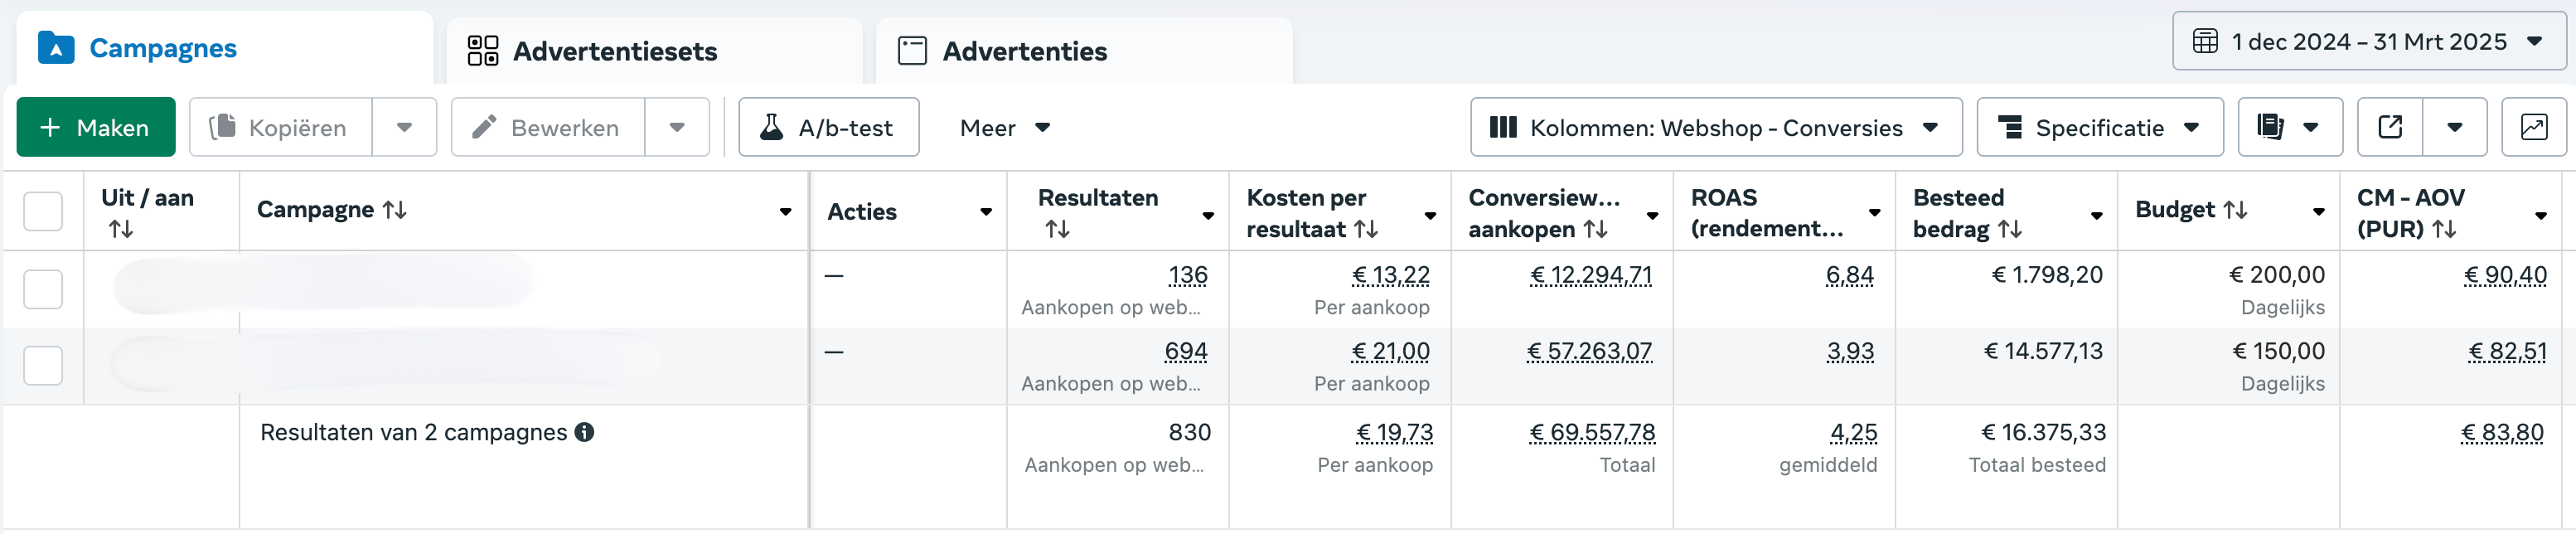Sort by Budget column arrows
The height and width of the screenshot is (534, 2576).
pyautogui.click(x=2236, y=210)
